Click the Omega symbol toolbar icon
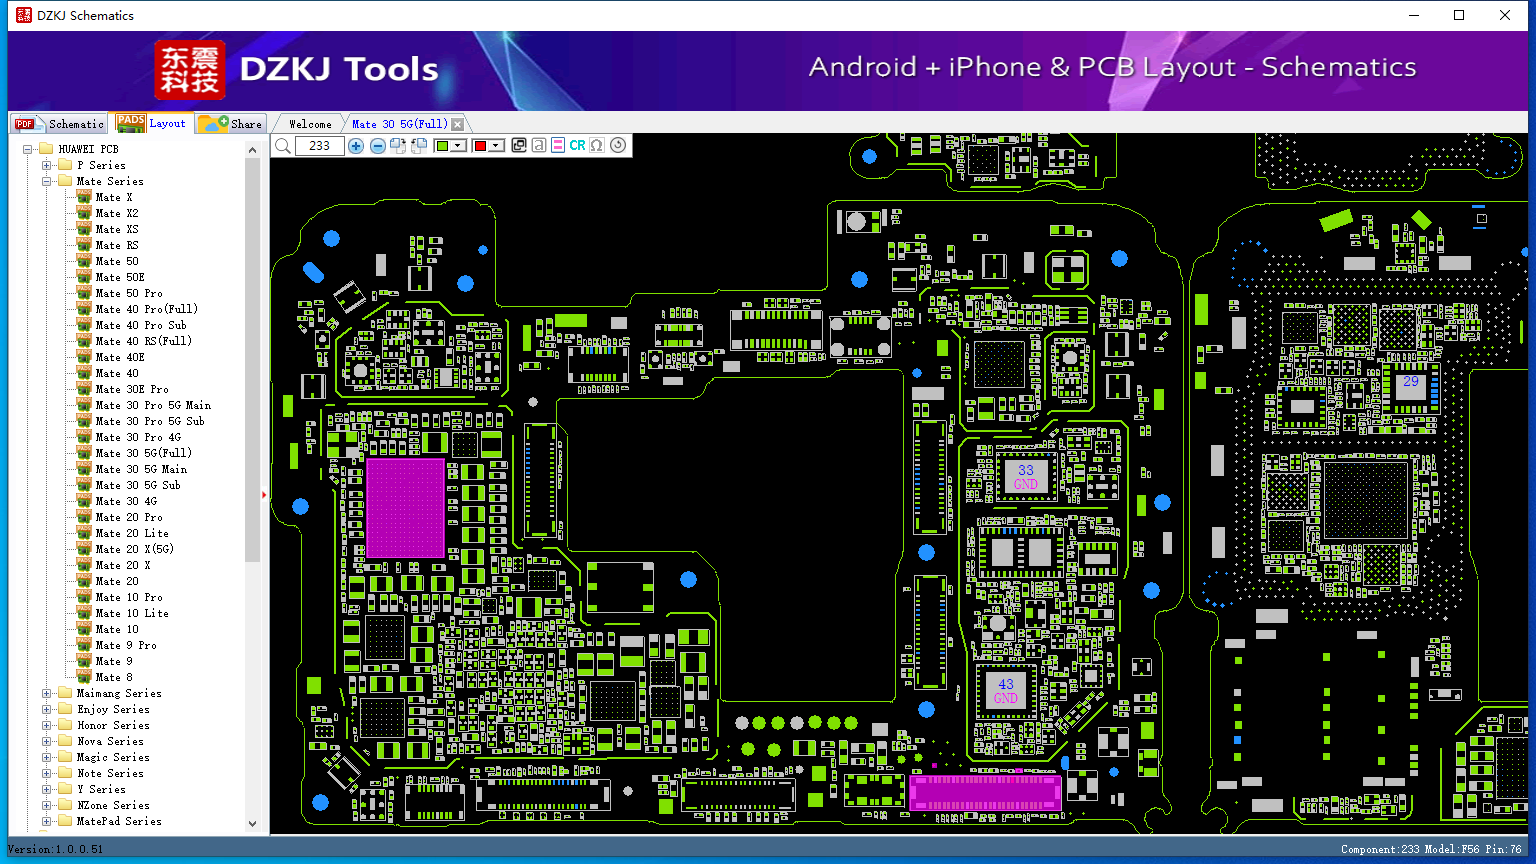This screenshot has width=1536, height=864. point(597,146)
